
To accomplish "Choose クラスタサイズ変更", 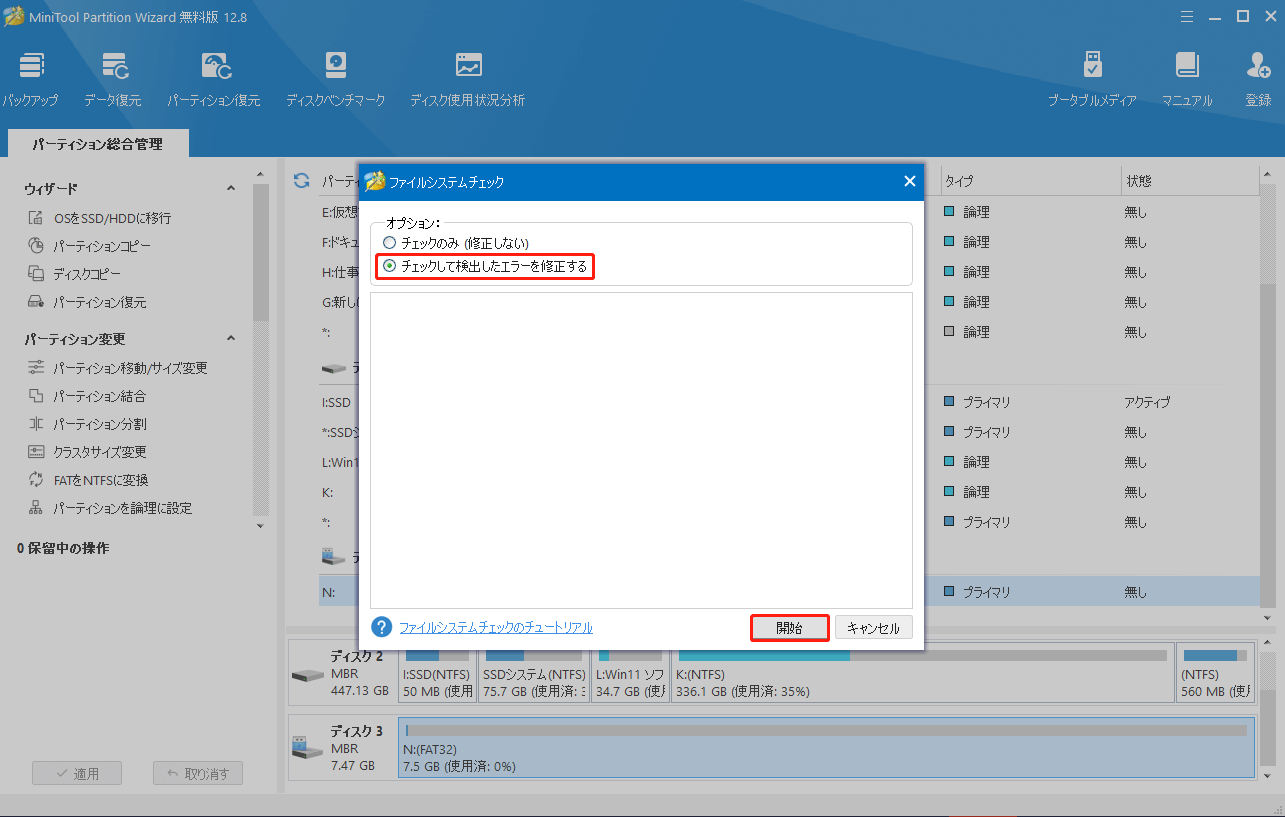I will [86, 452].
